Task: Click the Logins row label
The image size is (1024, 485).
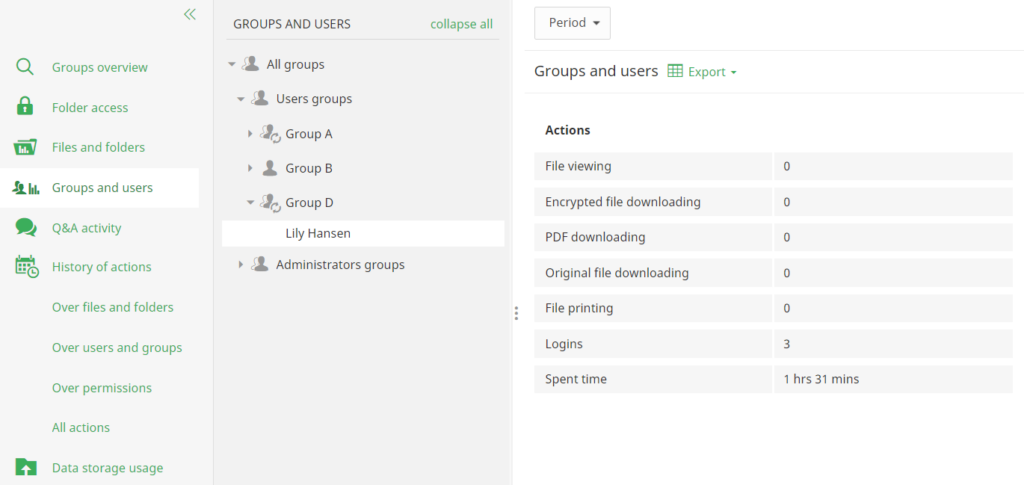Action: [x=564, y=343]
